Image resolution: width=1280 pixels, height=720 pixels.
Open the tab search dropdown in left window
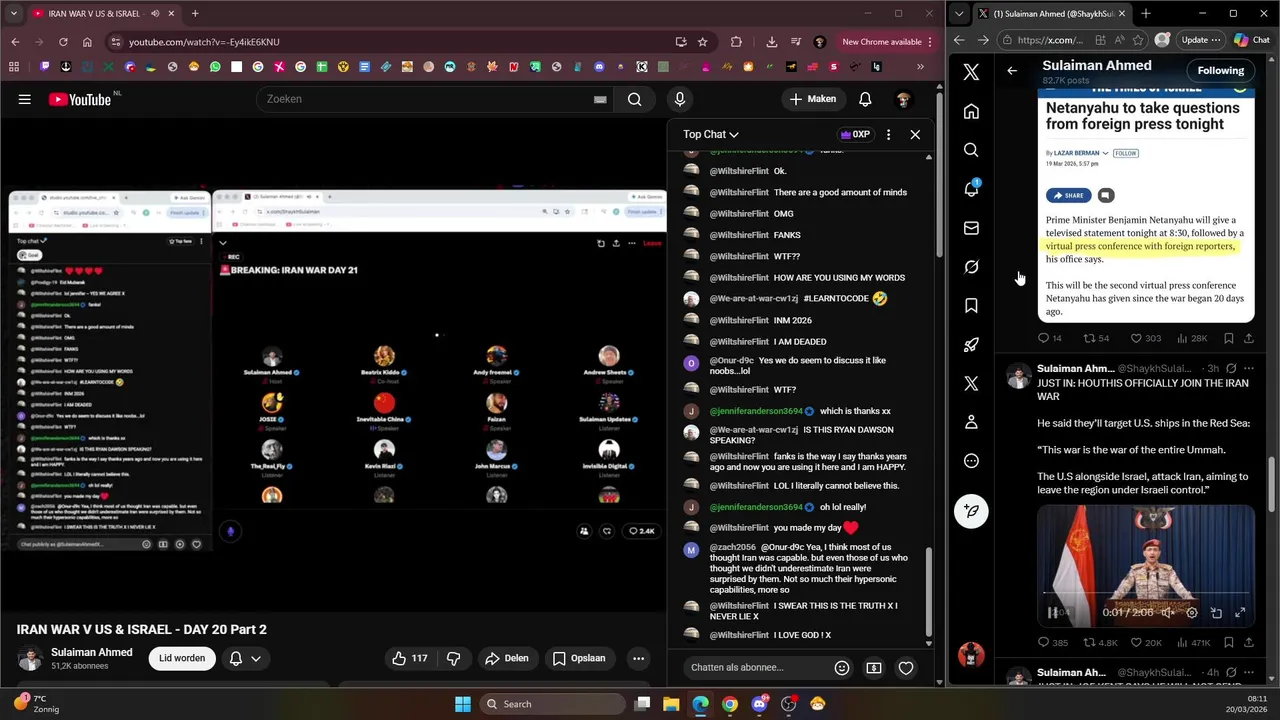click(13, 13)
